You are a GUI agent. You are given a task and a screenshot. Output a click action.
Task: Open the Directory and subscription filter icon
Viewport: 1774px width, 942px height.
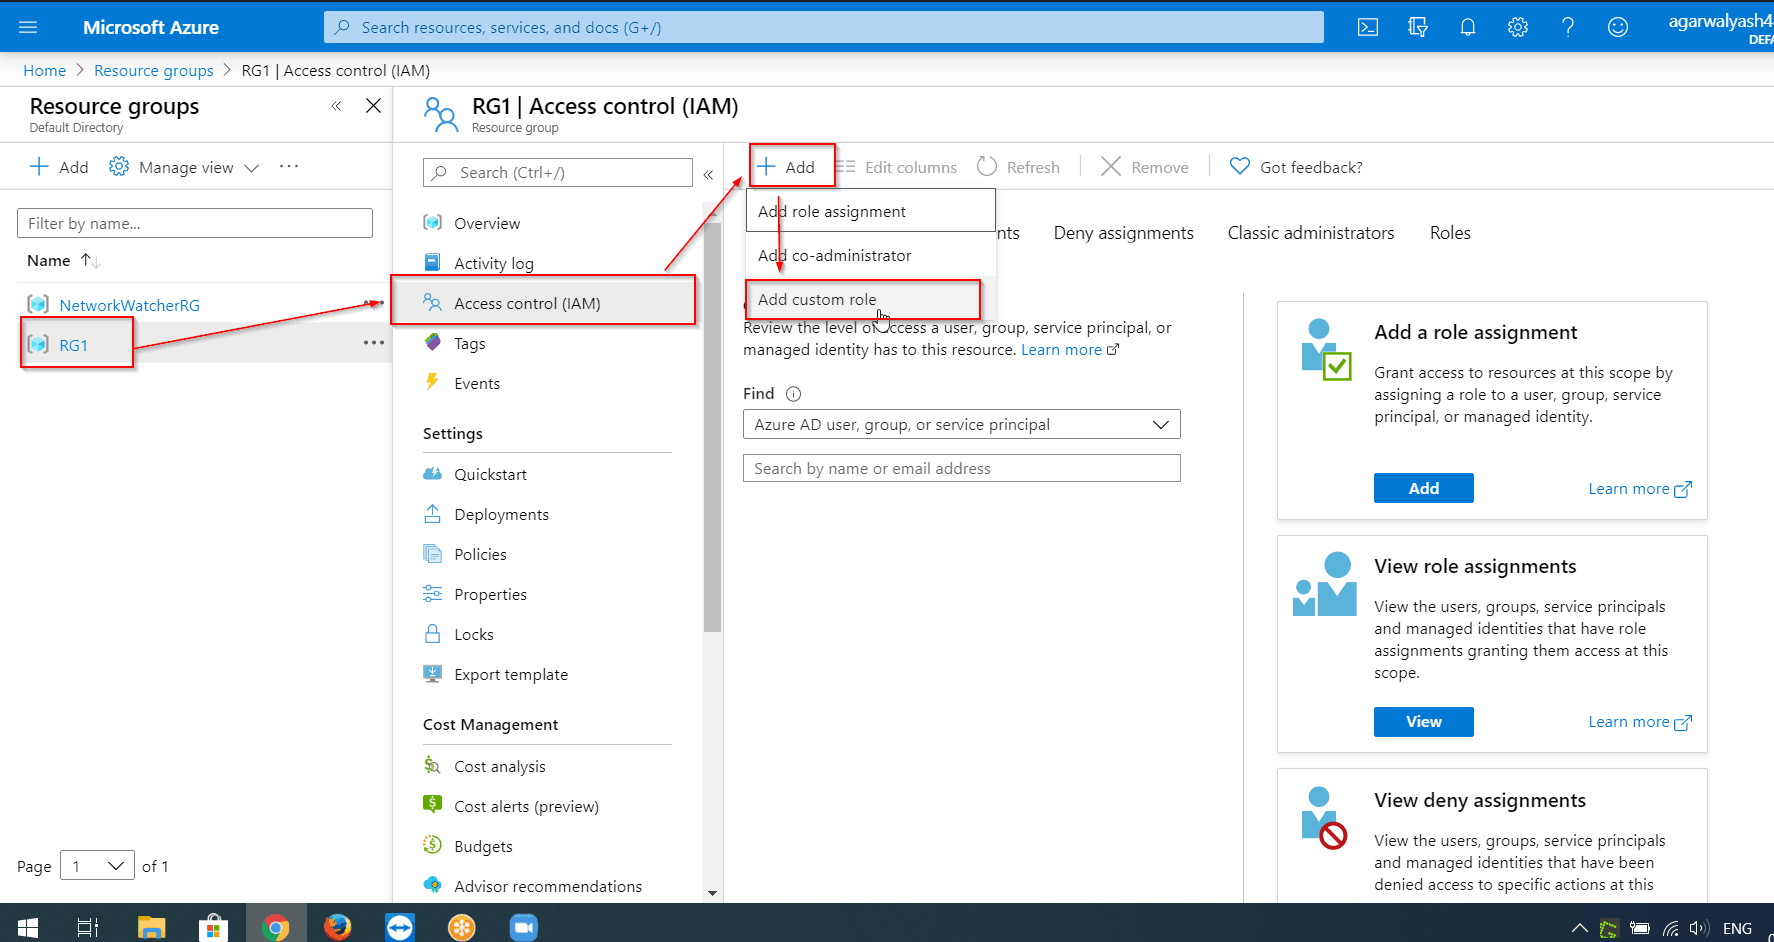pos(1417,27)
